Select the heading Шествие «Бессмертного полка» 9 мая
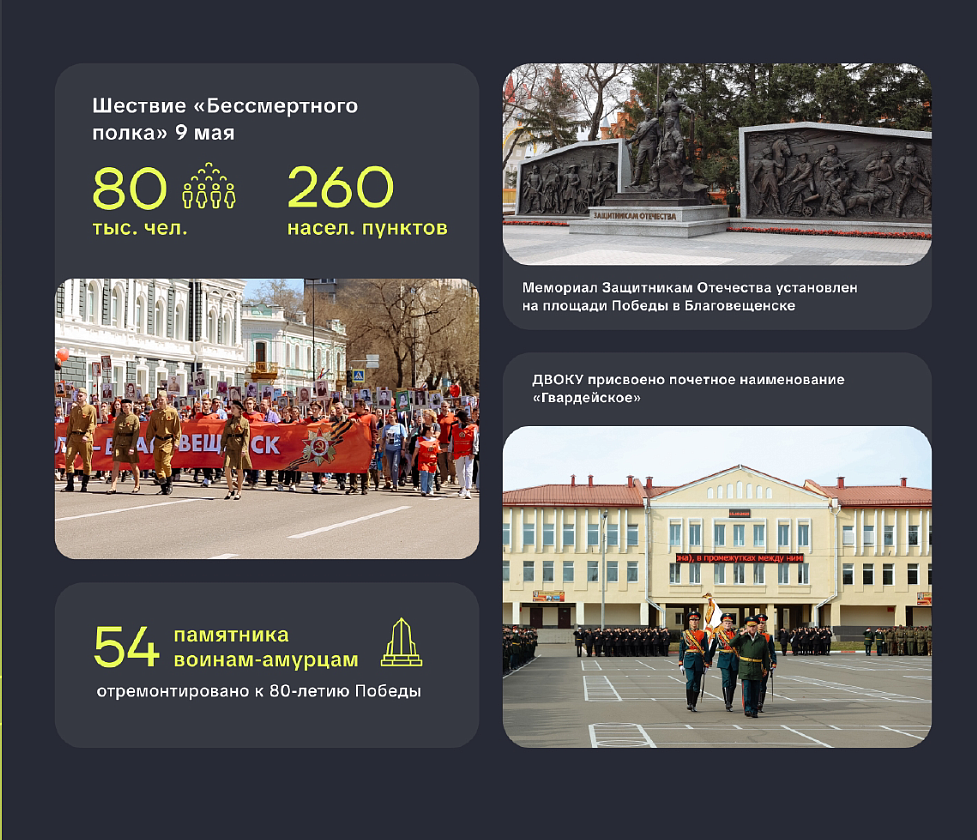The height and width of the screenshot is (840, 977). (x=225, y=119)
